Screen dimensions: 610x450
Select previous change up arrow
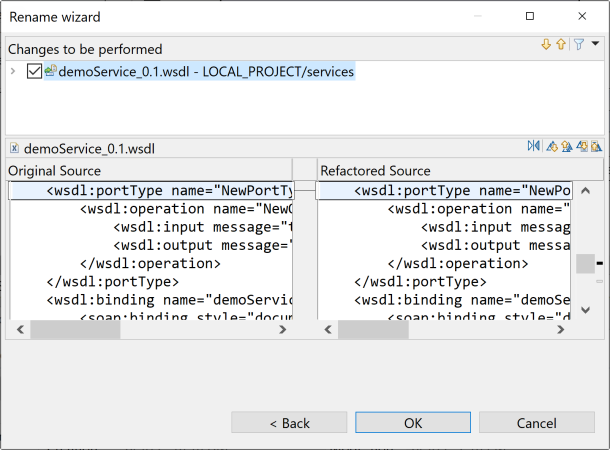tap(561, 45)
